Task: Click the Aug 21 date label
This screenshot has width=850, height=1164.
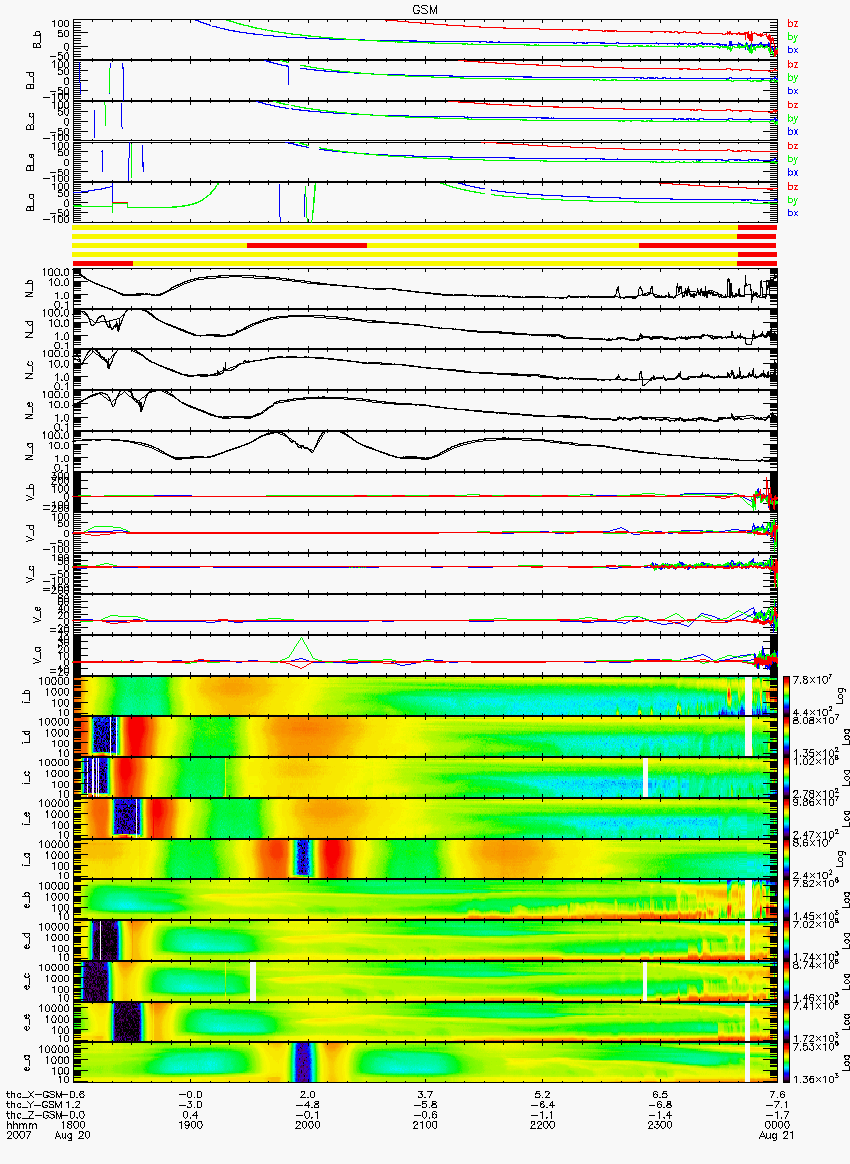Action: (777, 1135)
